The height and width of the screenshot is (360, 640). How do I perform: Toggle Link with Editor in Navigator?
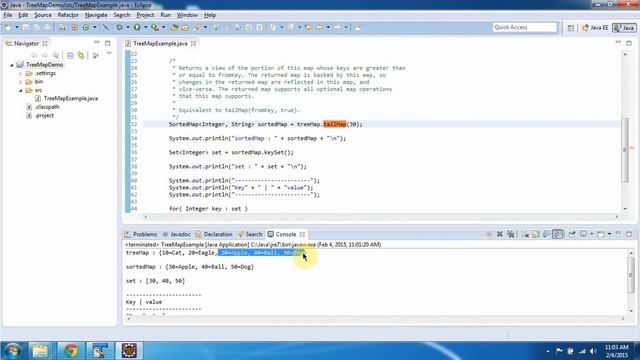[81, 55]
